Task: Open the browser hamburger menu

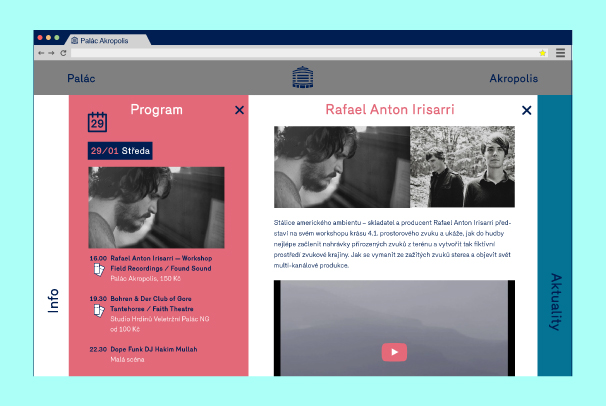Action: point(561,52)
